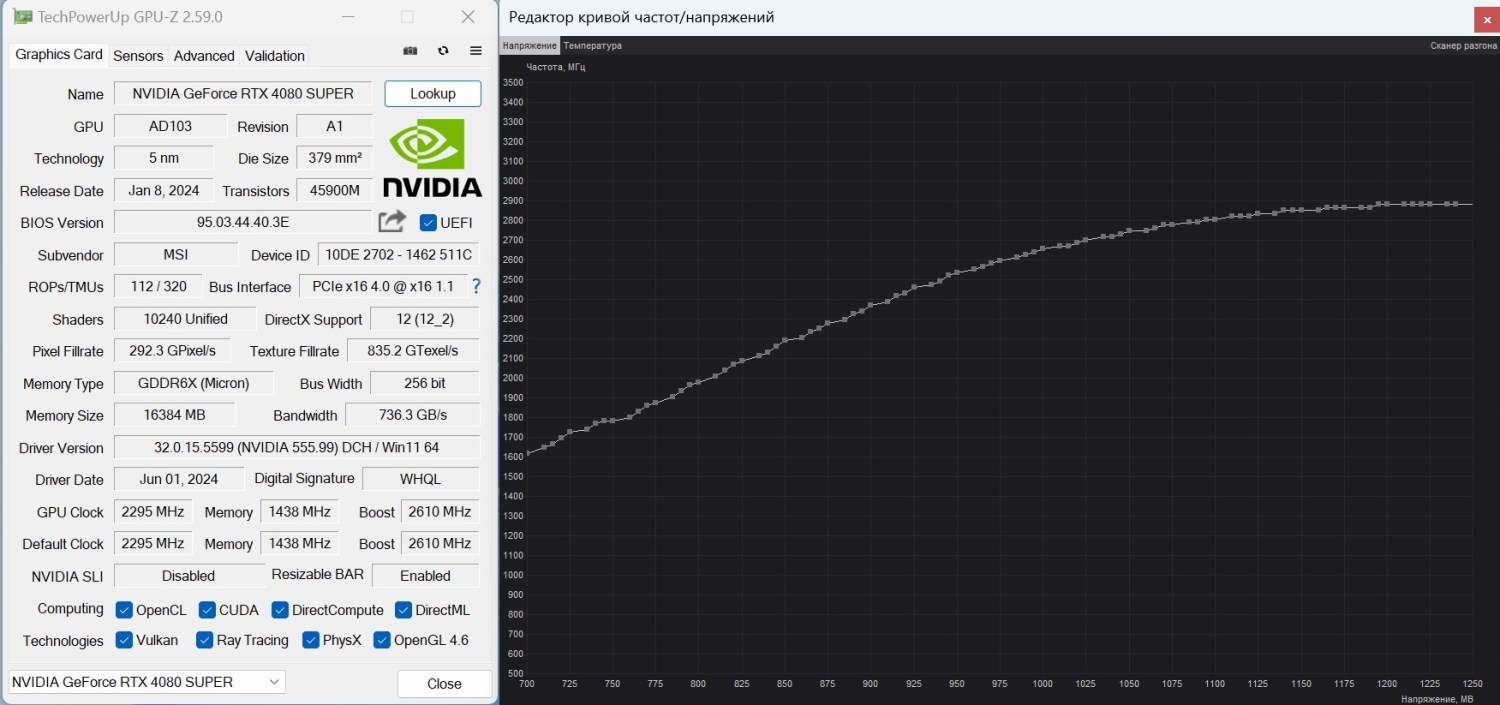Select the Температура tab in curve editor

click(592, 45)
